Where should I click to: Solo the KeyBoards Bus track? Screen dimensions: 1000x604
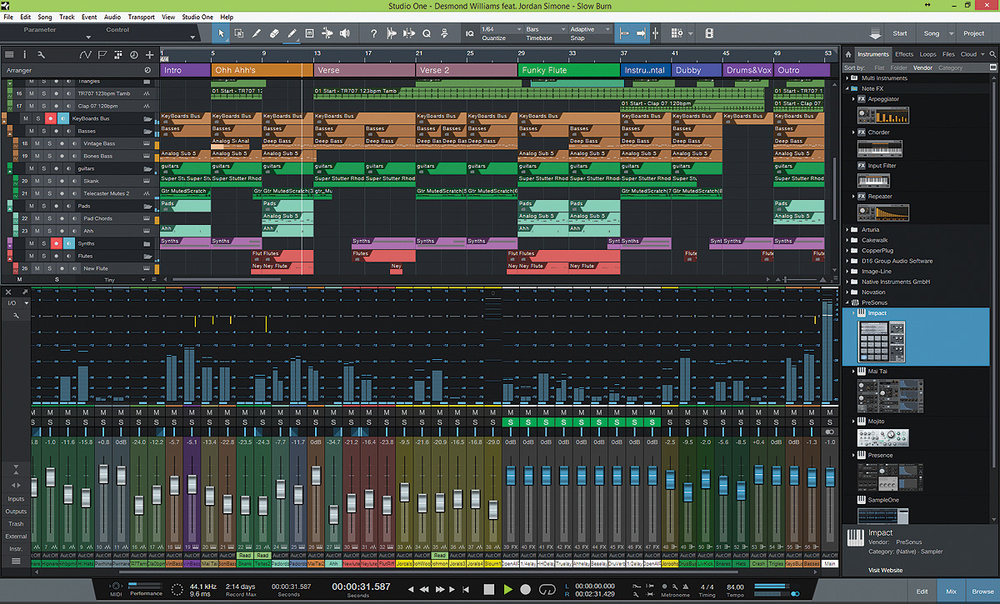click(38, 119)
